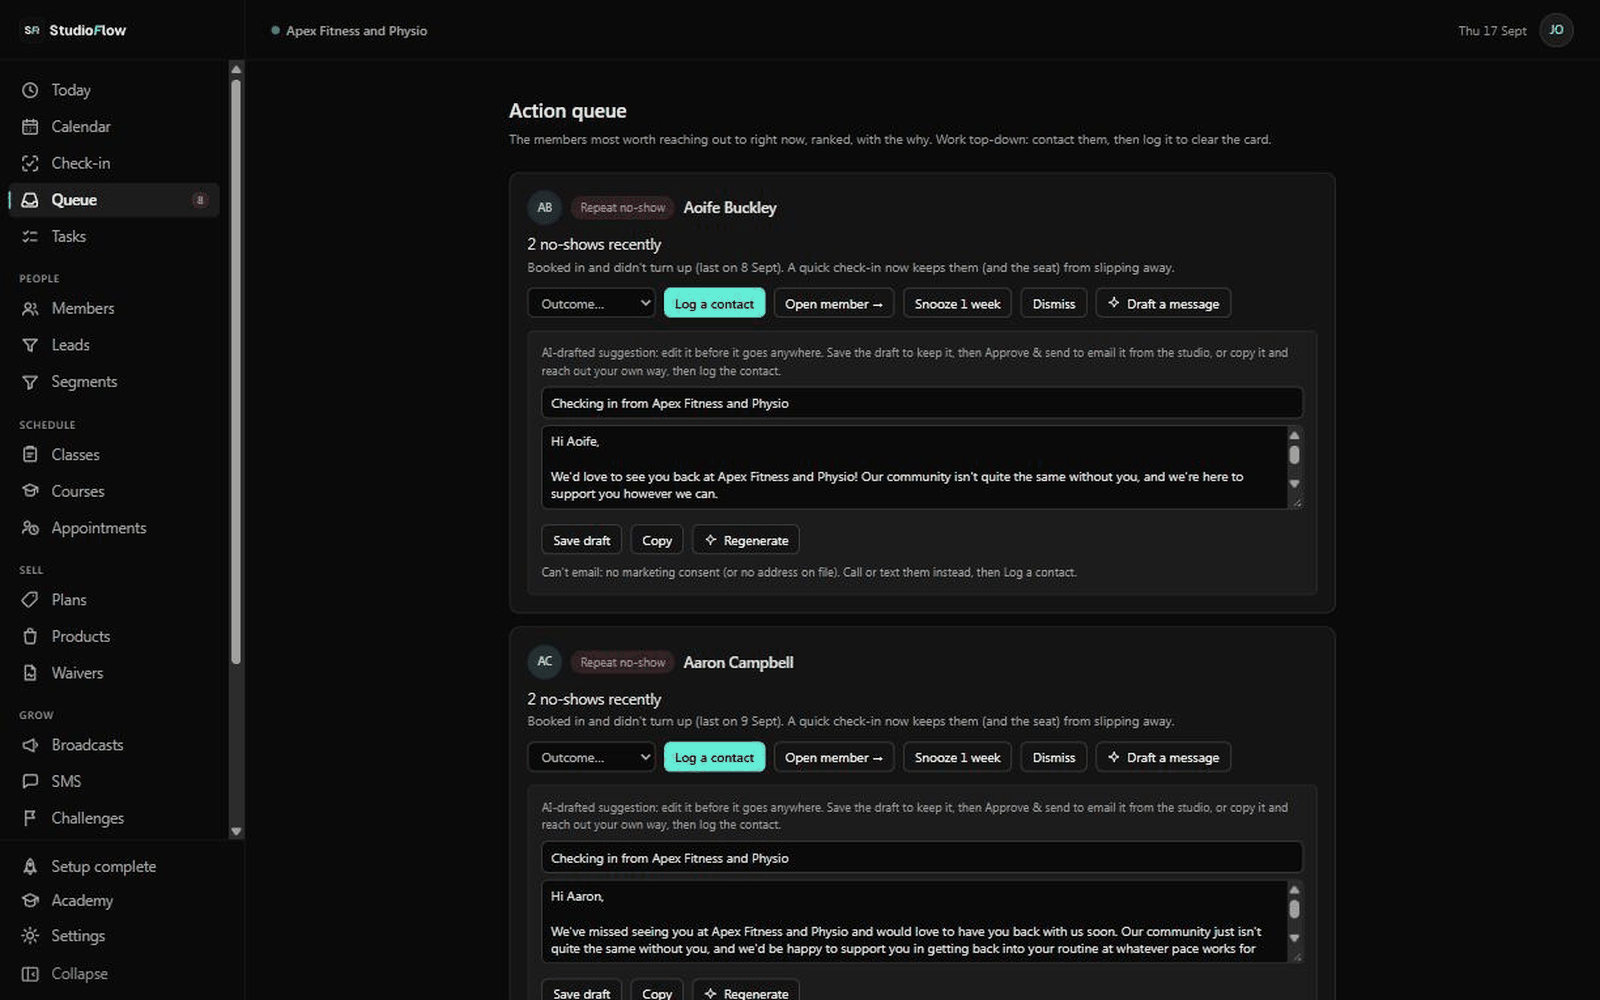1600x1000 pixels.
Task: Draft a message for Aaron Campbell
Action: (1163, 758)
